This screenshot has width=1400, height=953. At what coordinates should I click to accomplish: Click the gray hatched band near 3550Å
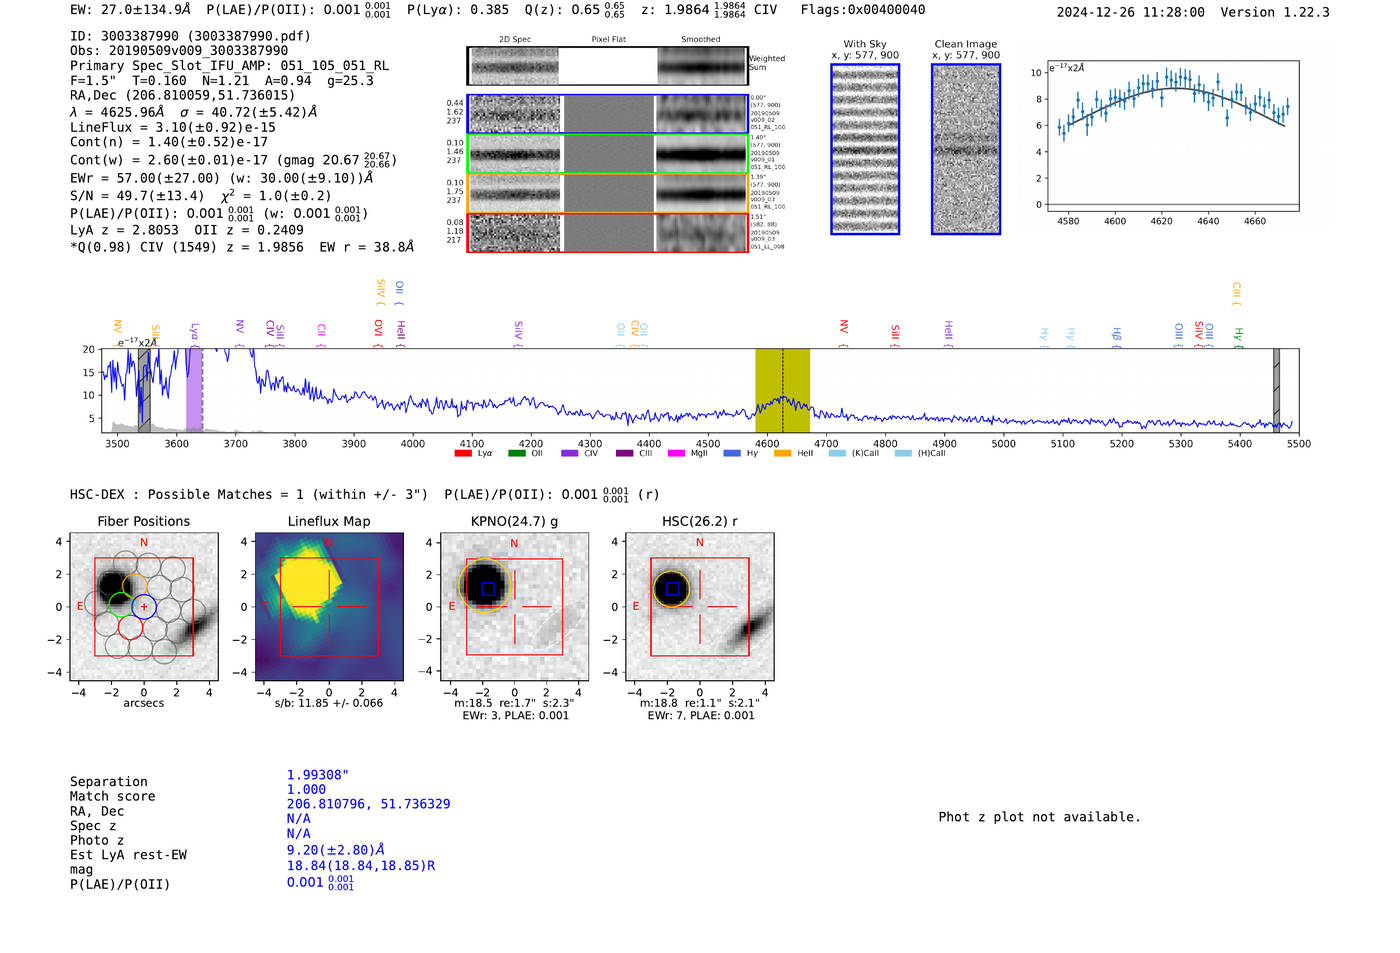point(144,391)
